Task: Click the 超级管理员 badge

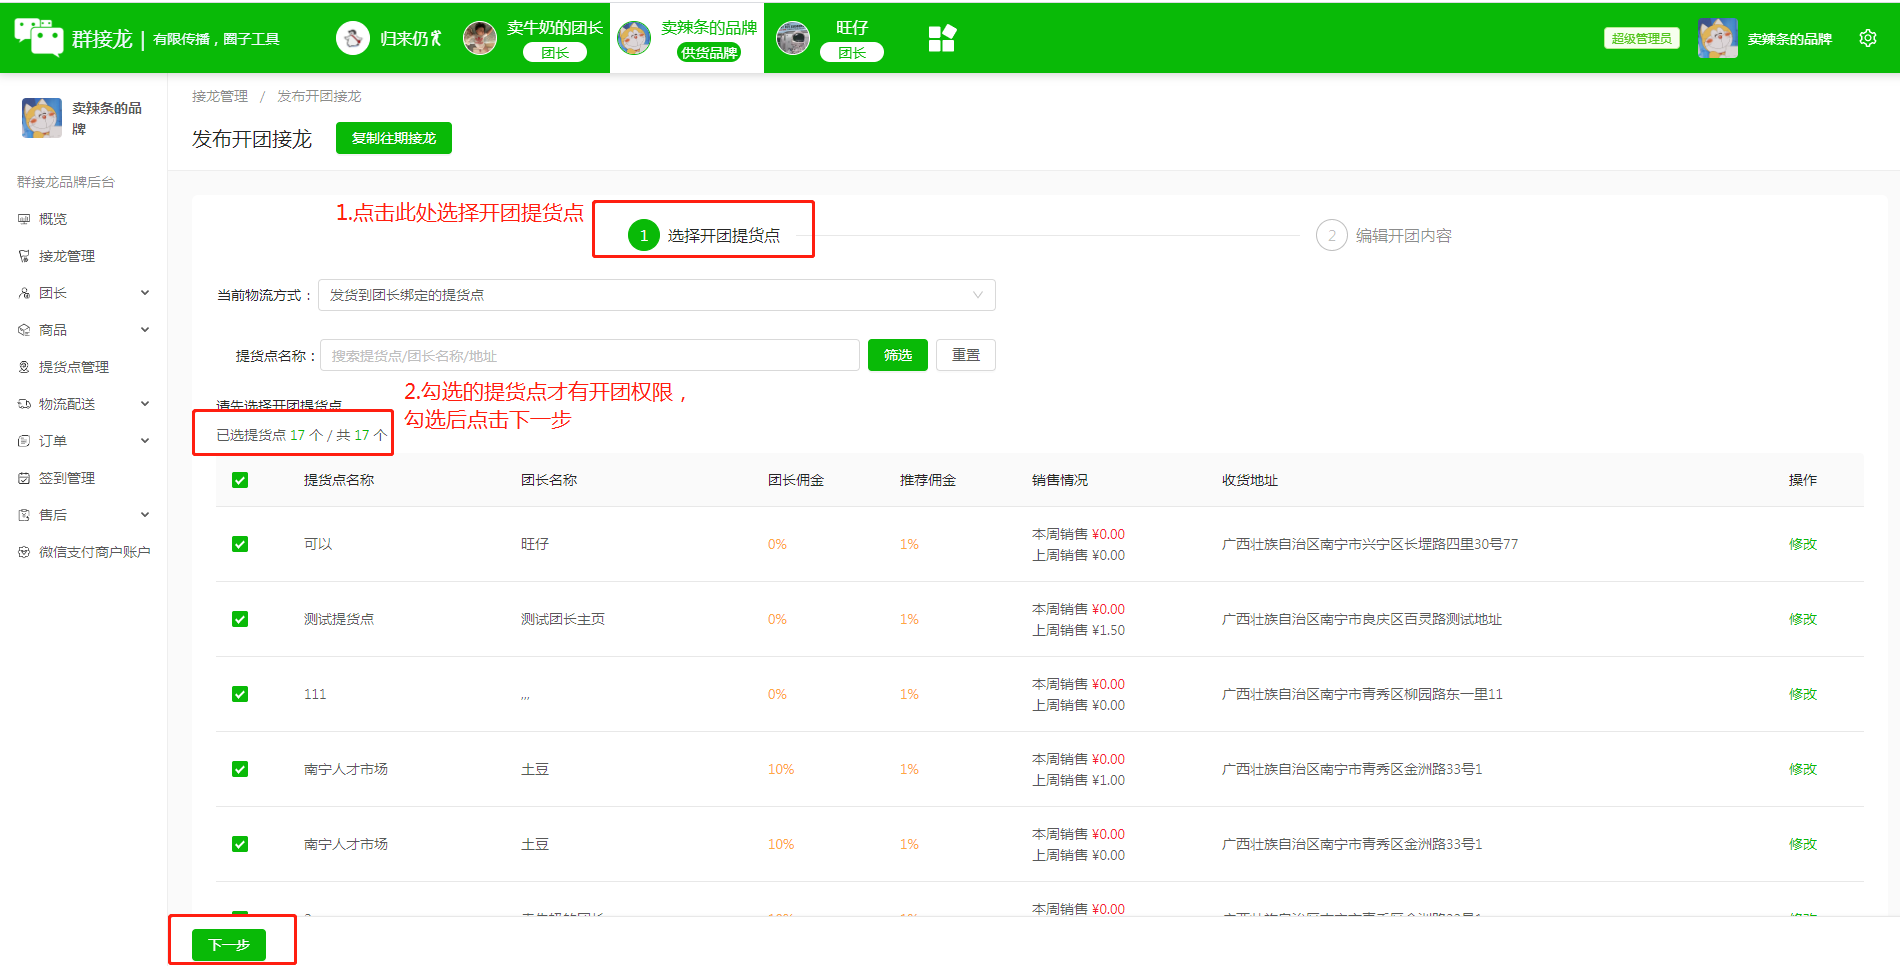Action: [1641, 38]
